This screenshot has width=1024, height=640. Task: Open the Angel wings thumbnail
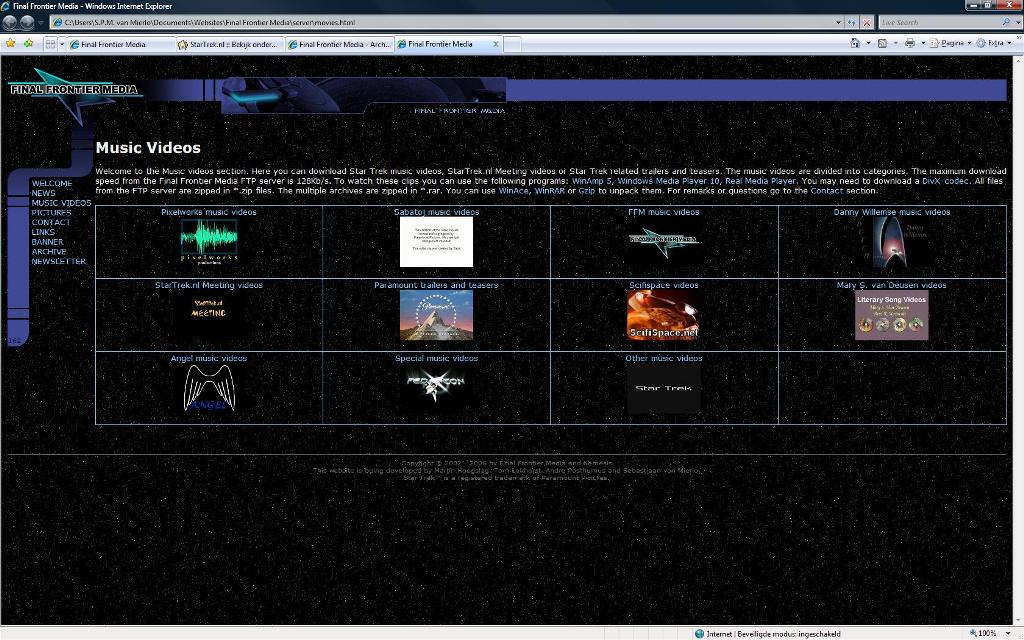(209, 388)
